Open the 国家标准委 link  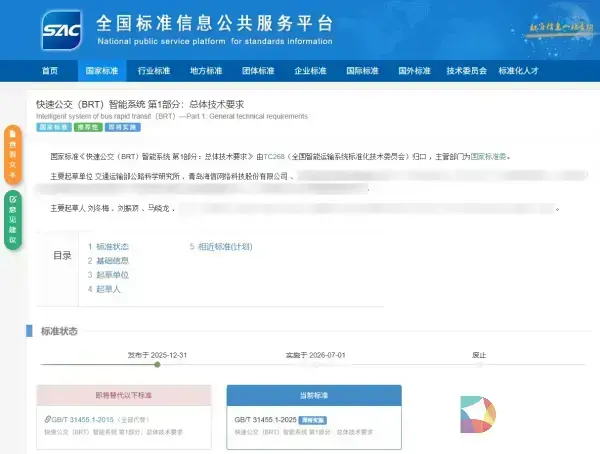[x=489, y=157]
